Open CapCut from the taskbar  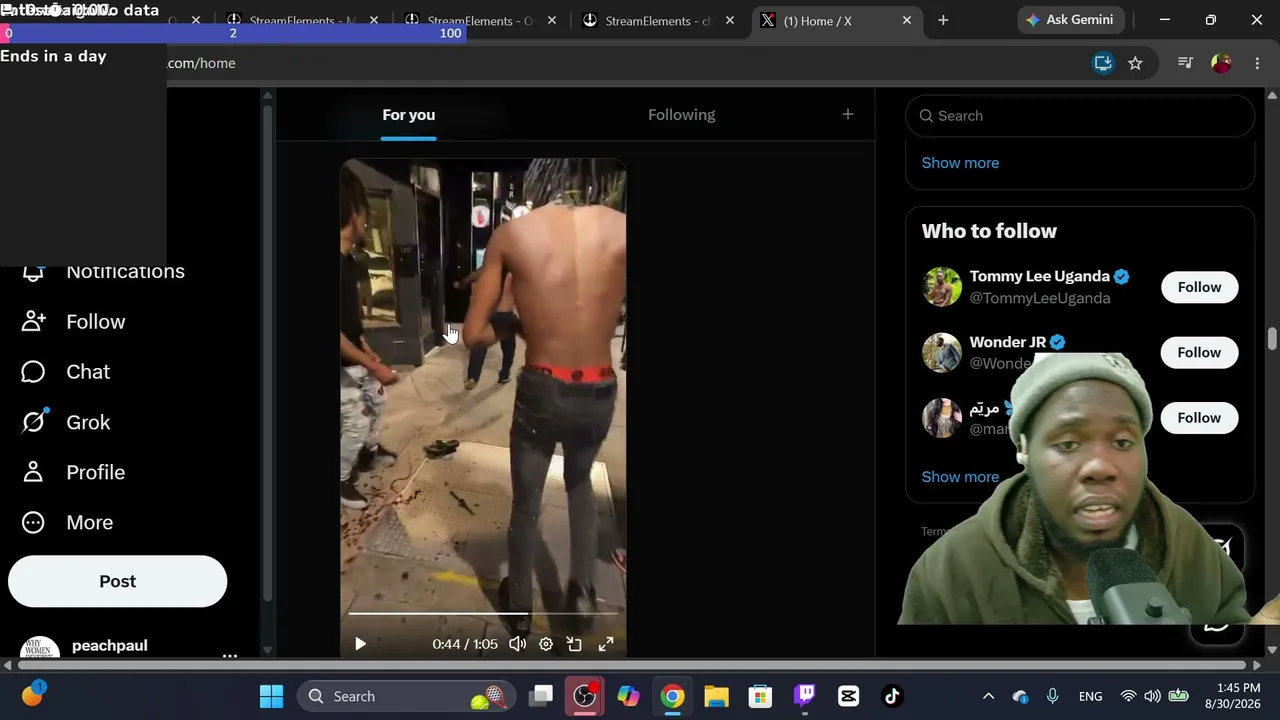point(848,696)
